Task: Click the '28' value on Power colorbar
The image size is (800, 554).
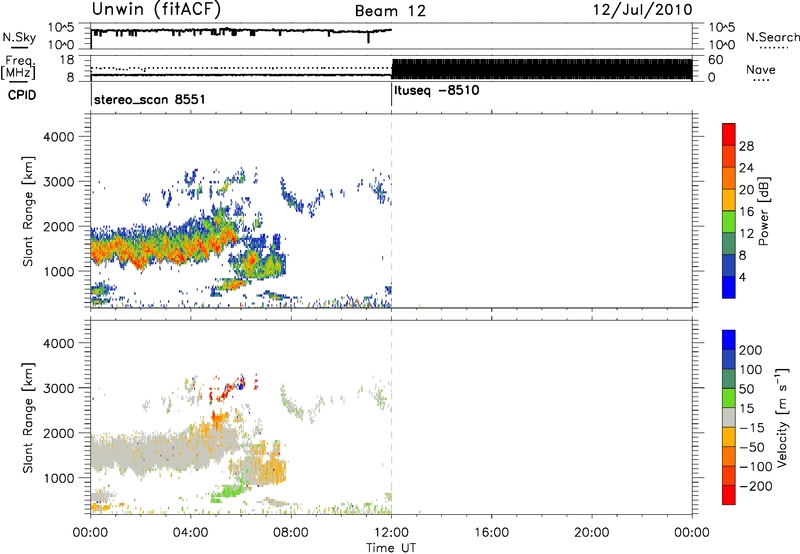Action: pyautogui.click(x=746, y=146)
